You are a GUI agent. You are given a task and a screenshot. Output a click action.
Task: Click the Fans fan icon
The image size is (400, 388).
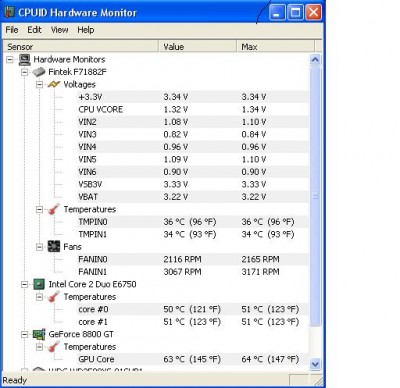pyautogui.click(x=54, y=247)
